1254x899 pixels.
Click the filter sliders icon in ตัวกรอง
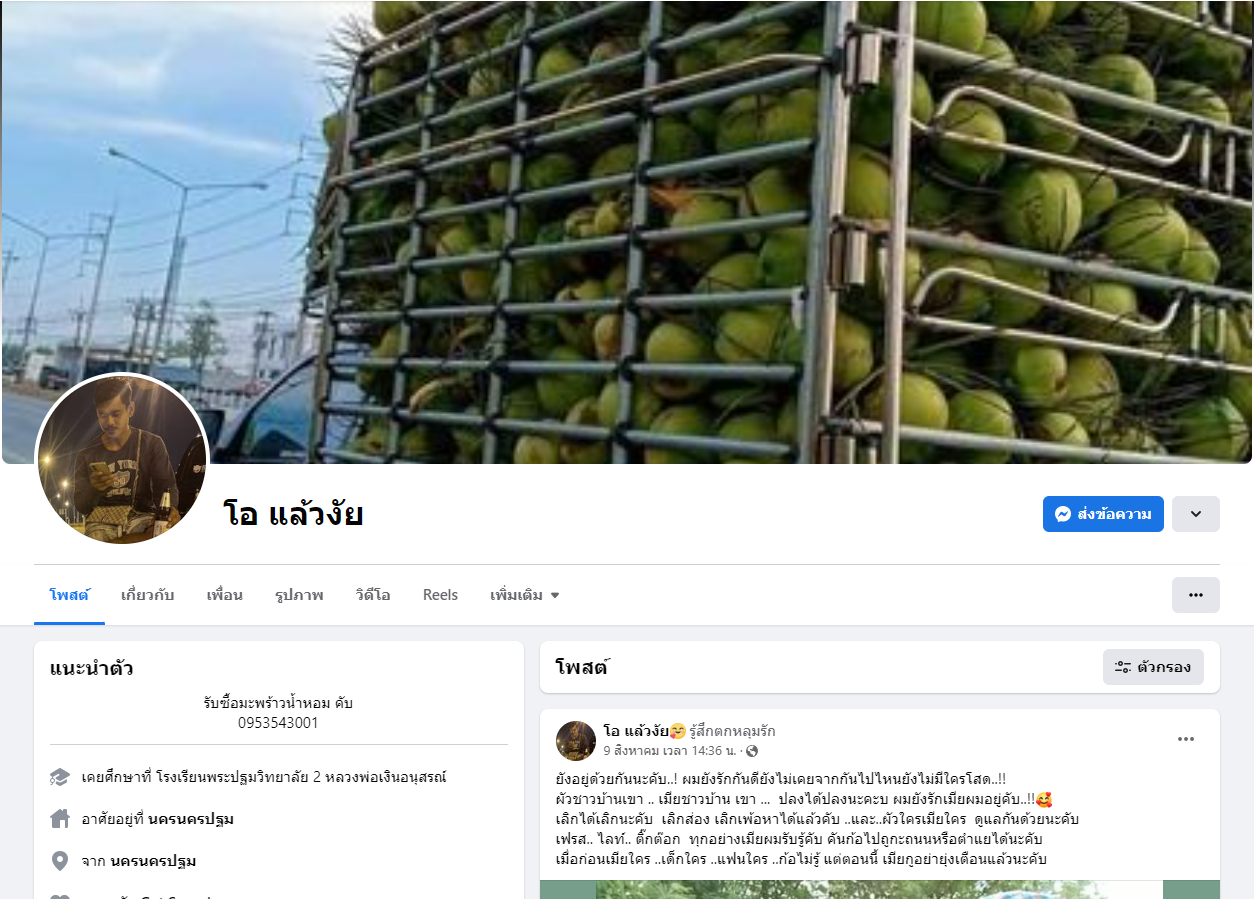tap(1123, 667)
